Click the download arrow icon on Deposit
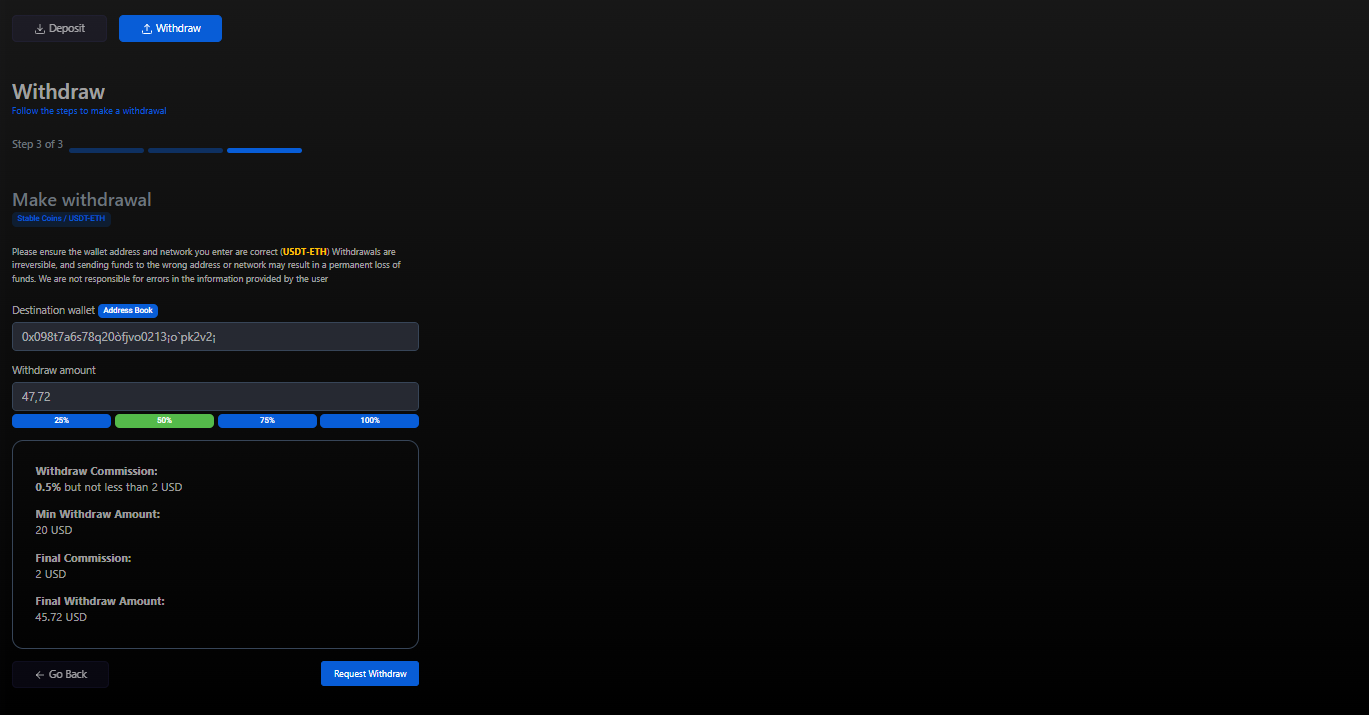 click(x=40, y=29)
